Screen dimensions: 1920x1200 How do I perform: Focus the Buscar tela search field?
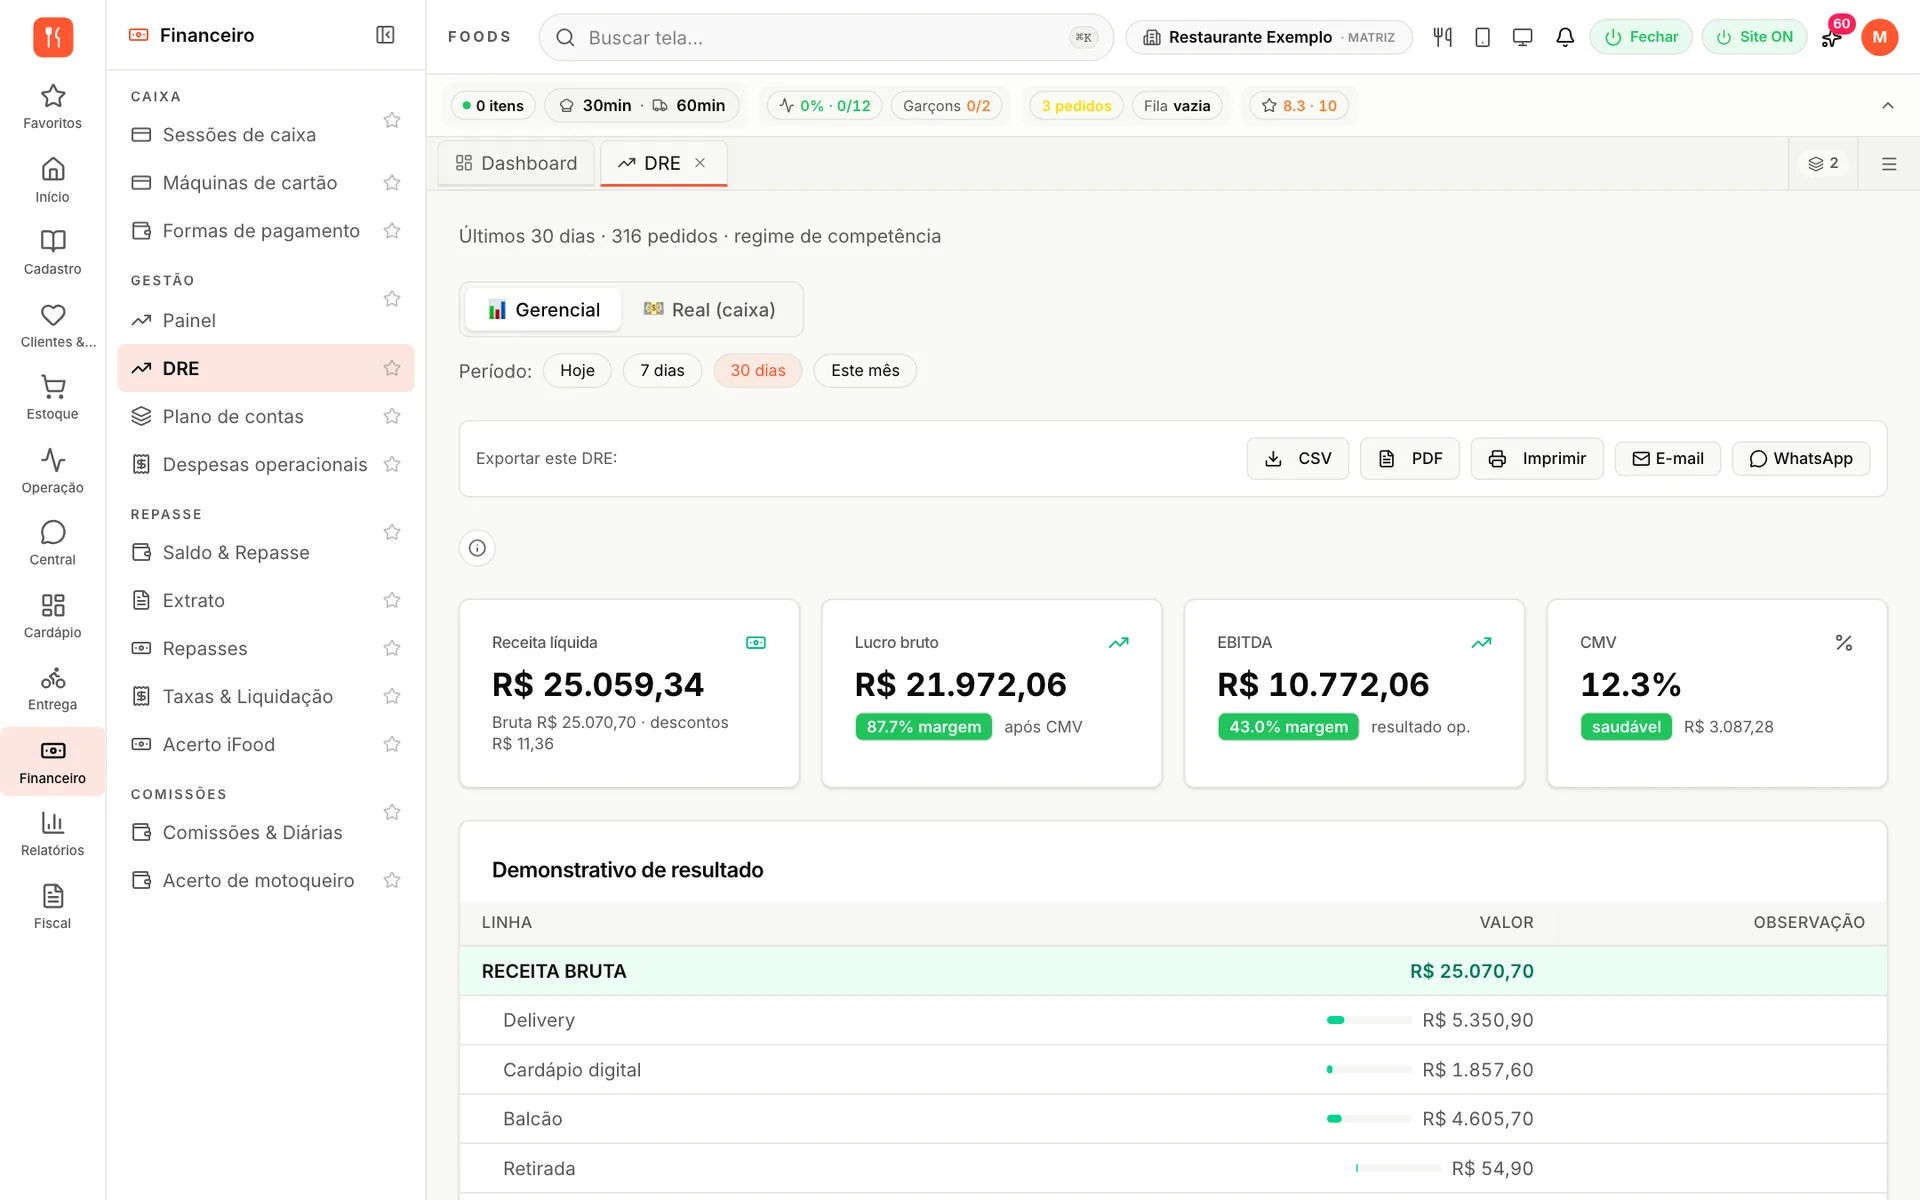pos(826,37)
